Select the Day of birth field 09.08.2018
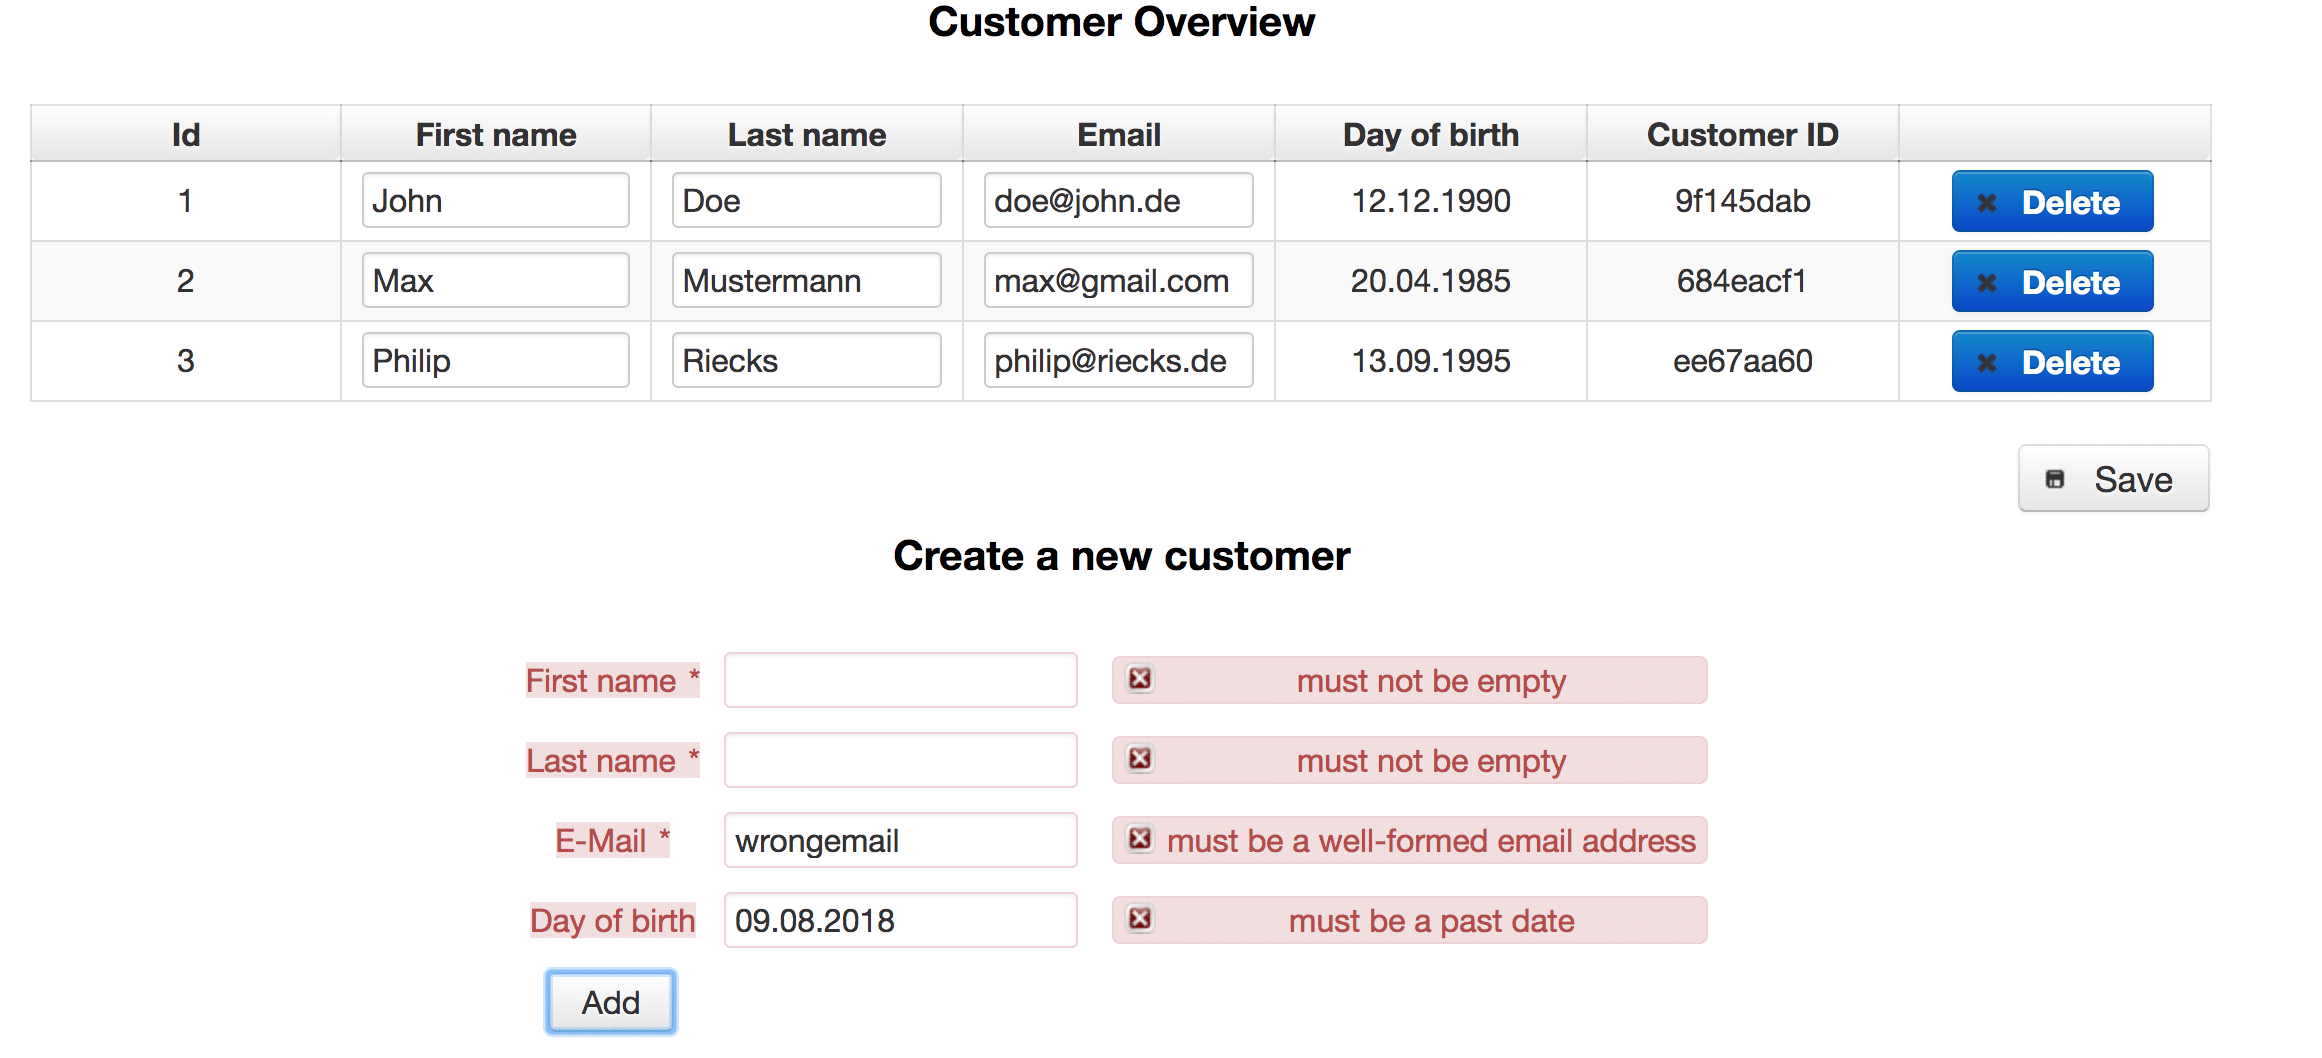The height and width of the screenshot is (1058, 2322). point(901,920)
